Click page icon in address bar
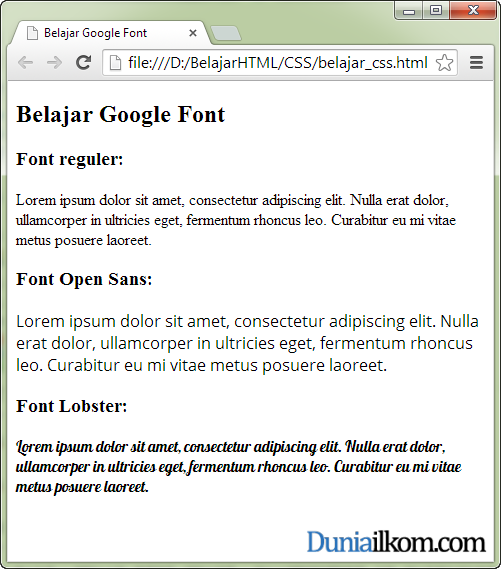This screenshot has height=569, width=501. point(115,63)
